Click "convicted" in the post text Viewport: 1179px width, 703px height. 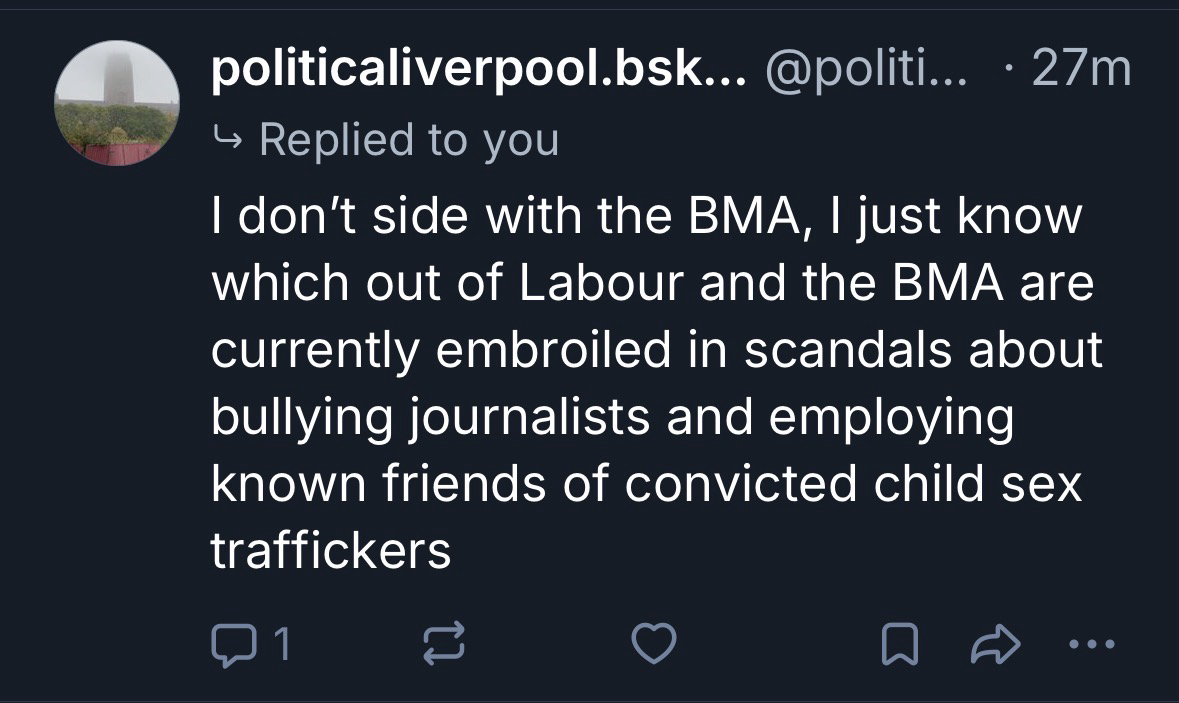pos(741,484)
